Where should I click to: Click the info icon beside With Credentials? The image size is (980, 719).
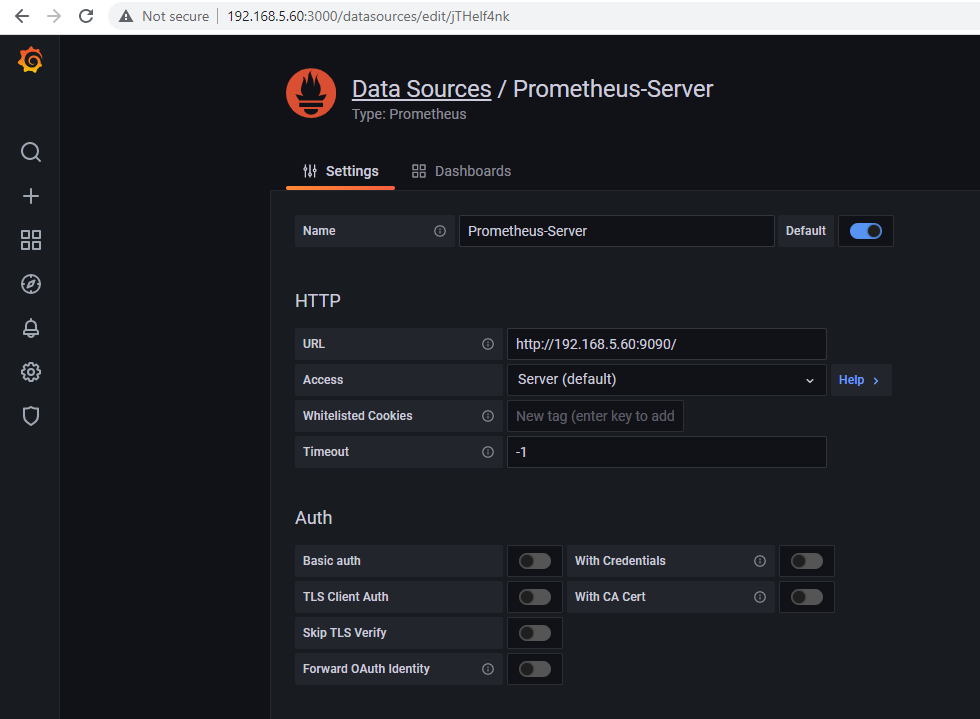click(x=760, y=561)
